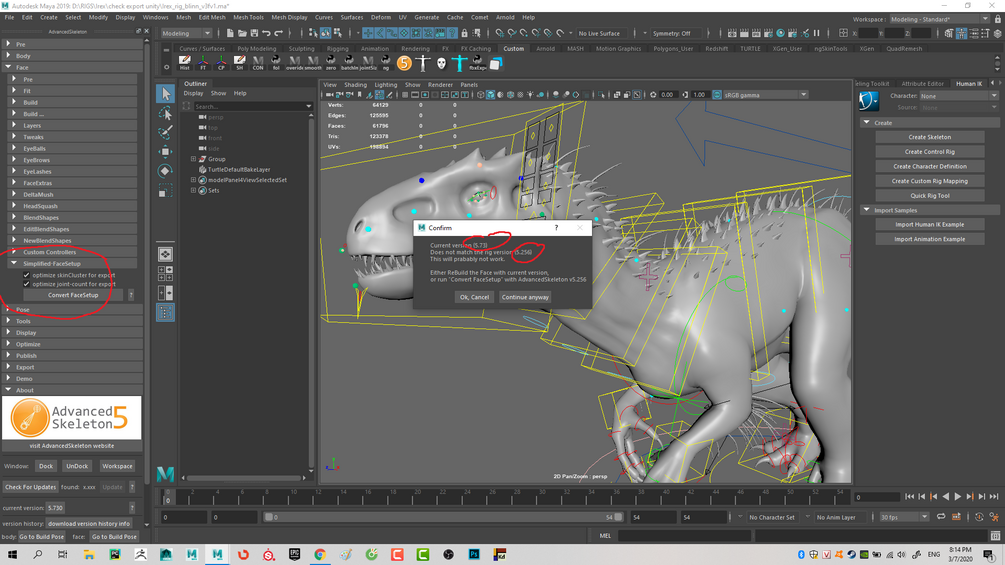Click the Quick Rig Tool button
The width and height of the screenshot is (1005, 565).
point(929,195)
